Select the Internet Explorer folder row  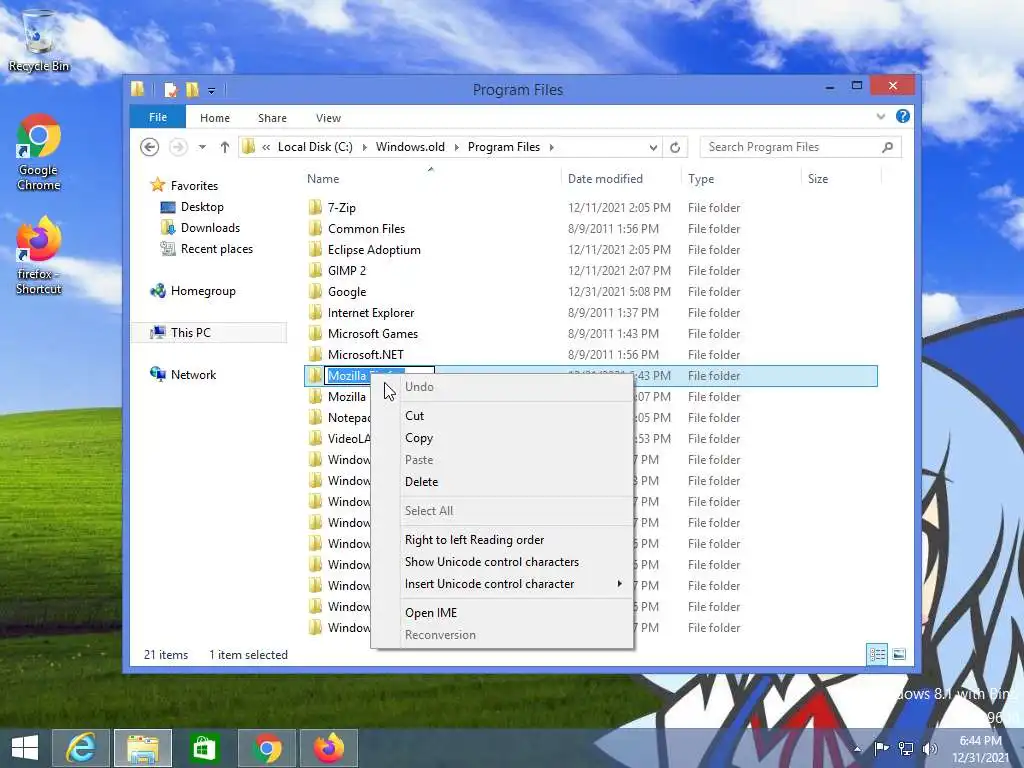(591, 313)
